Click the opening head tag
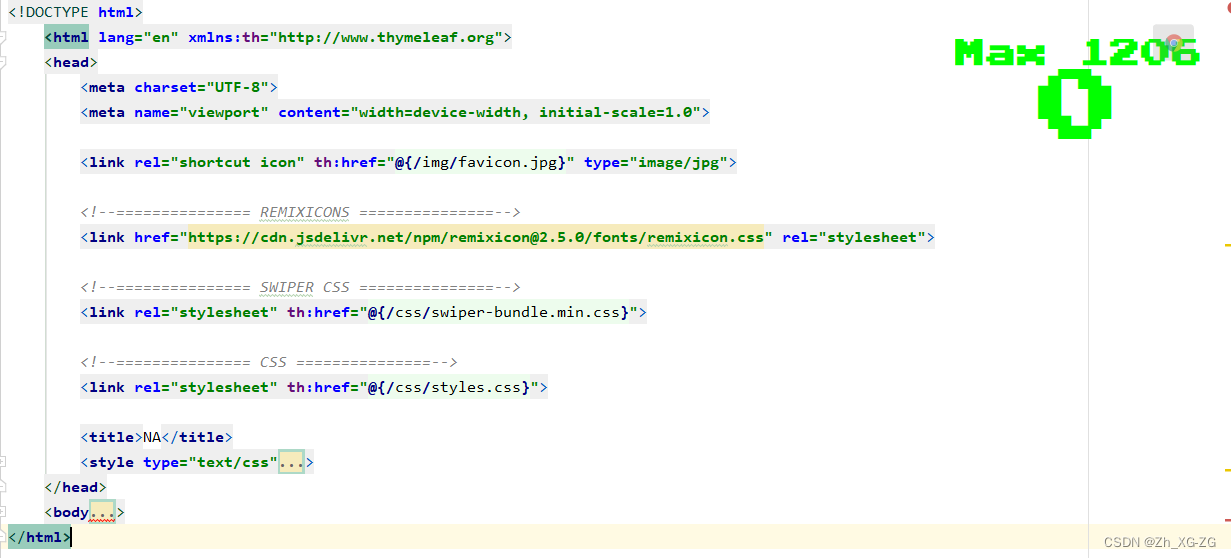This screenshot has width=1231, height=558. (x=71, y=62)
